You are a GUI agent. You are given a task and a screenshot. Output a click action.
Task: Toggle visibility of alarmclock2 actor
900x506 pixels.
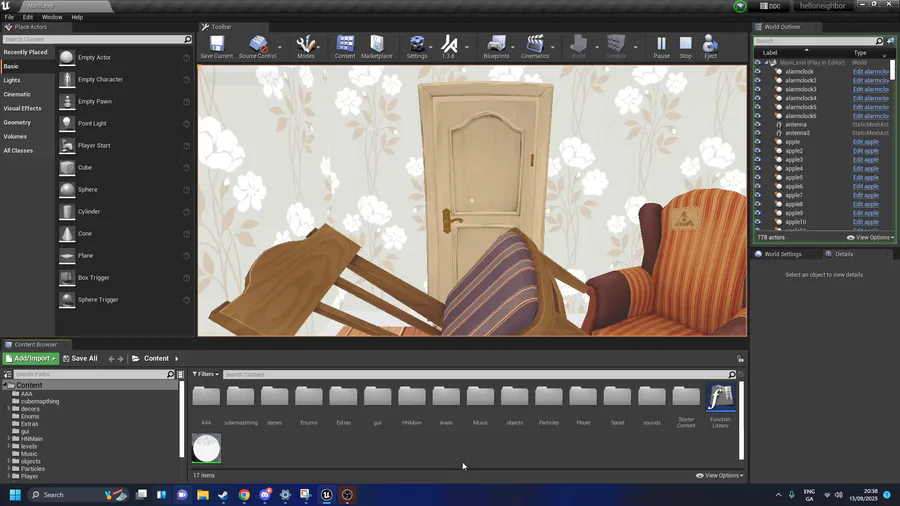758,80
